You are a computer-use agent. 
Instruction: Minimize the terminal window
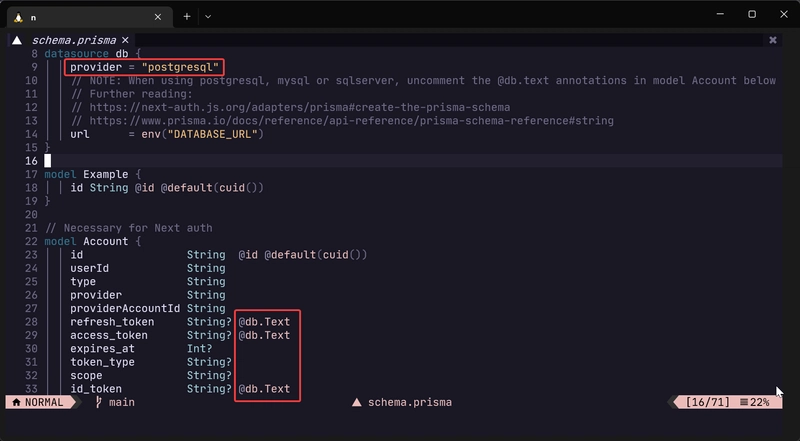tap(720, 14)
